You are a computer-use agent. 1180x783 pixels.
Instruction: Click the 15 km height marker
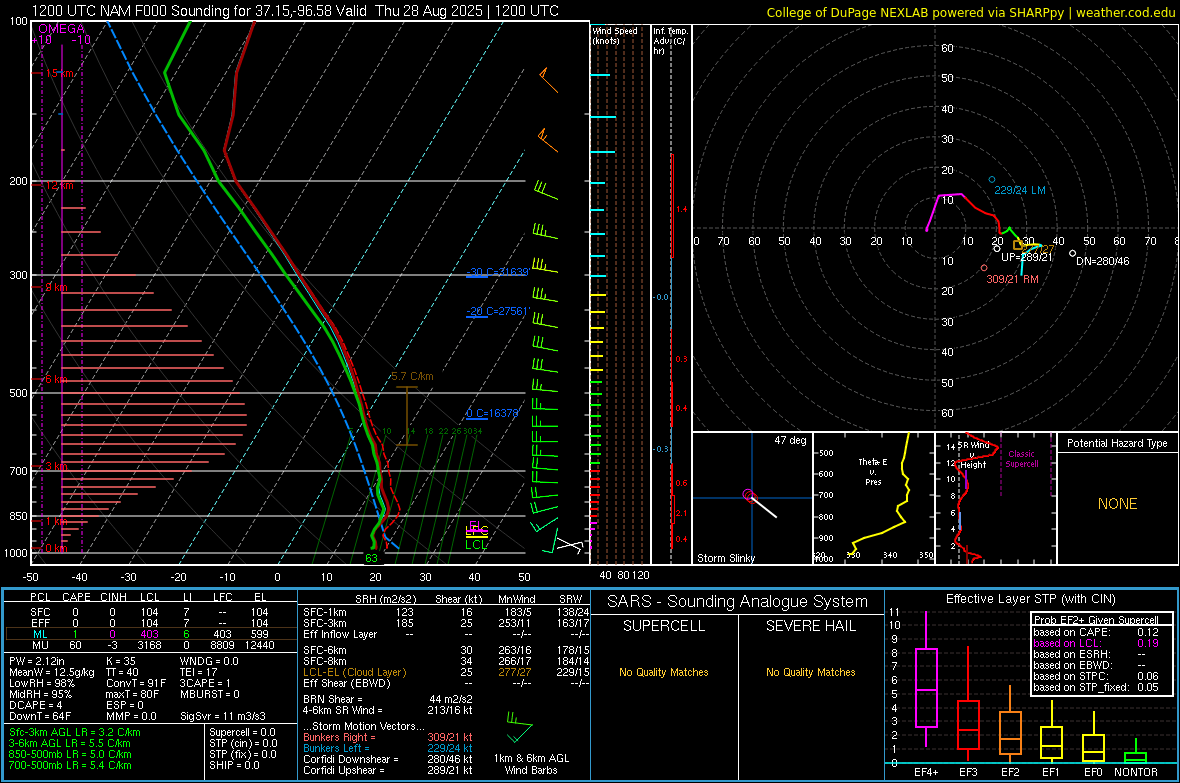tap(60, 73)
